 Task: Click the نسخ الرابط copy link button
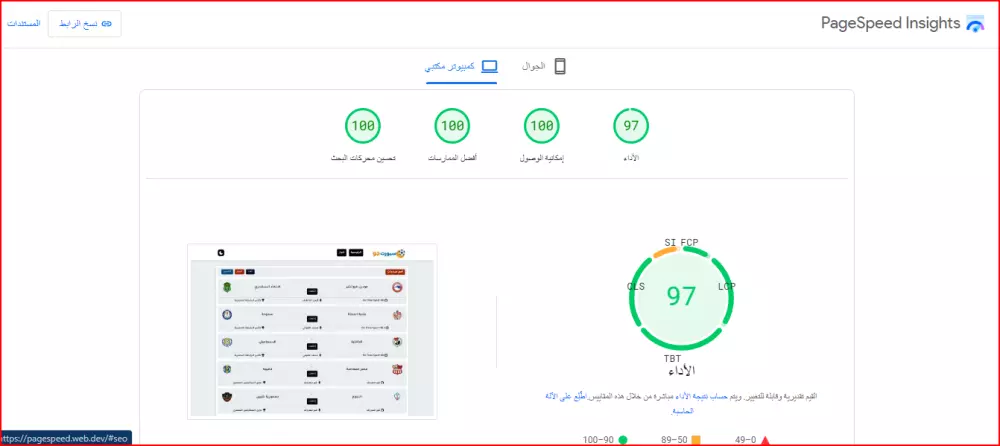tap(85, 24)
